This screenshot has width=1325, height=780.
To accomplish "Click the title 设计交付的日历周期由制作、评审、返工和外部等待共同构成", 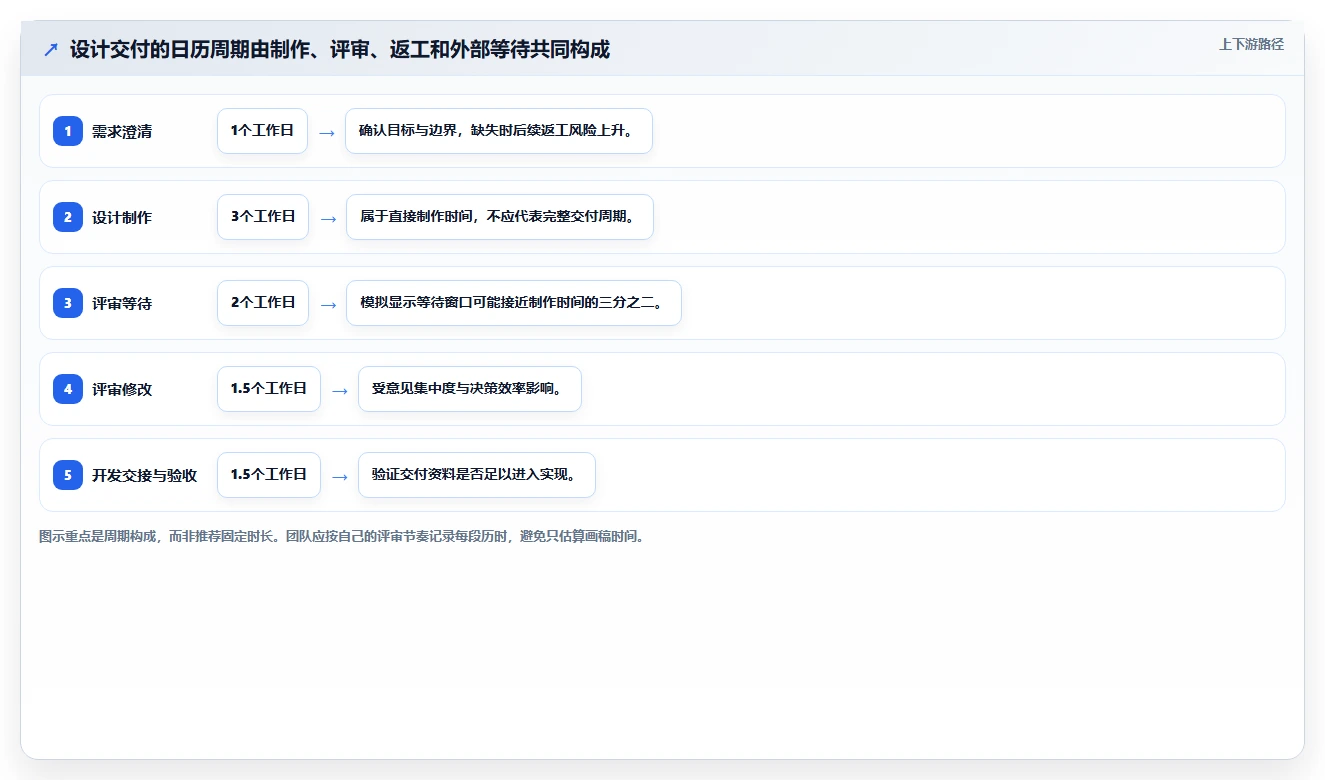I will click(x=340, y=49).
